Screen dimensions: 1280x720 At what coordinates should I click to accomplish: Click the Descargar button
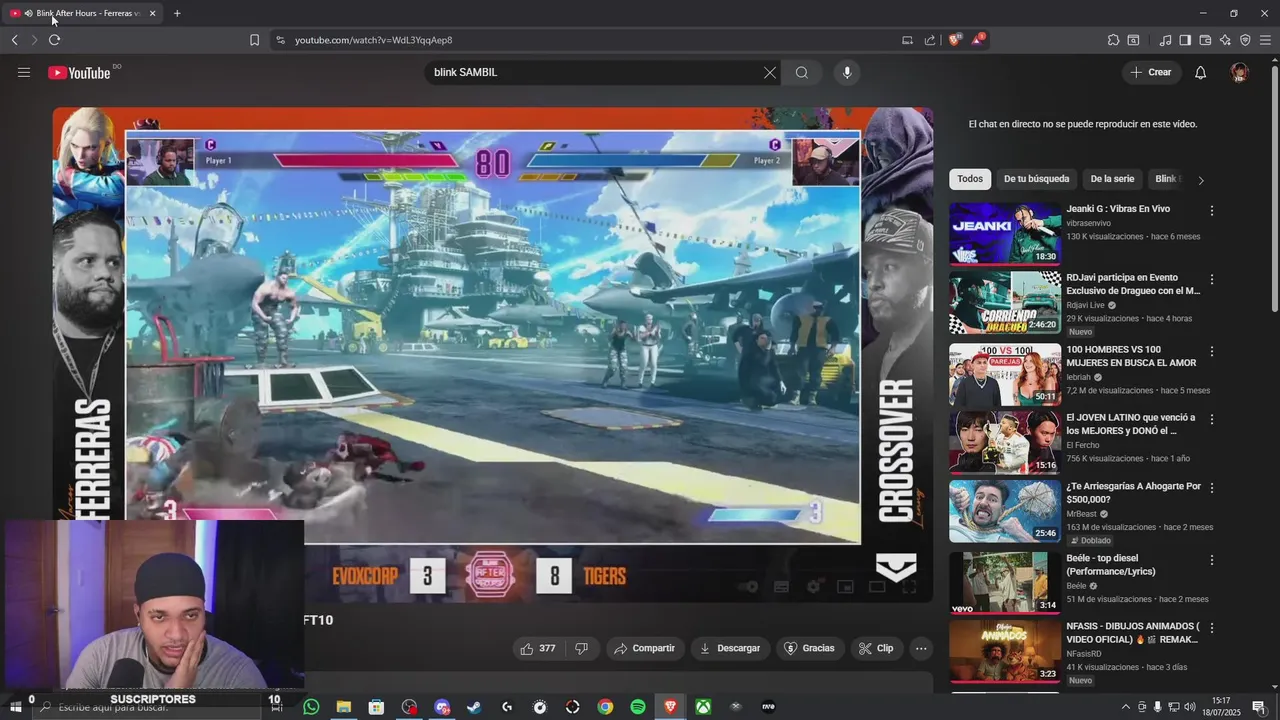(x=730, y=648)
